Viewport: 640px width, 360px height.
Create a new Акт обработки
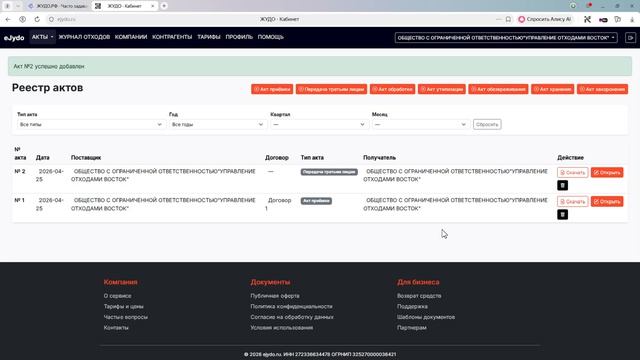[392, 89]
